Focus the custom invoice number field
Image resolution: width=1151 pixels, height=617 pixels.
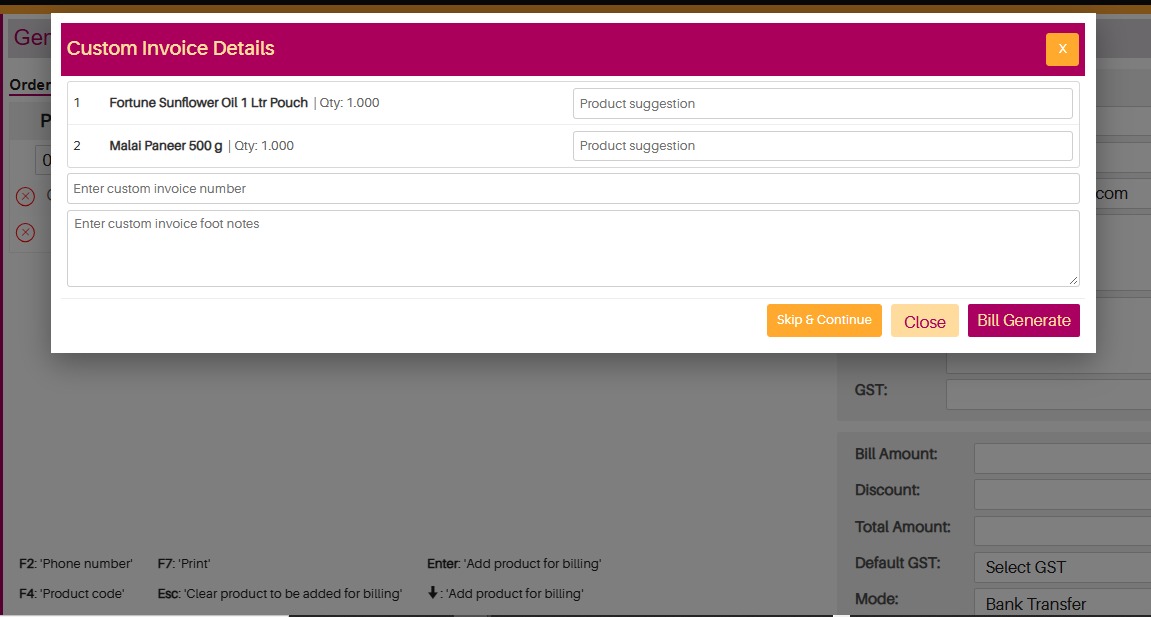tap(573, 189)
